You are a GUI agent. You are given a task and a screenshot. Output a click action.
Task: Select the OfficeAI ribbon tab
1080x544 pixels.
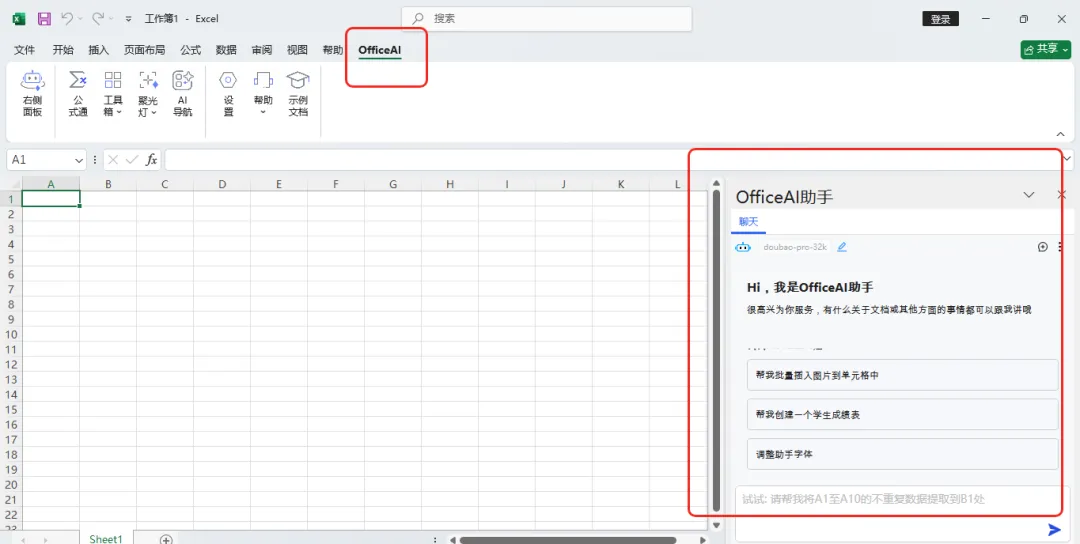[x=380, y=50]
